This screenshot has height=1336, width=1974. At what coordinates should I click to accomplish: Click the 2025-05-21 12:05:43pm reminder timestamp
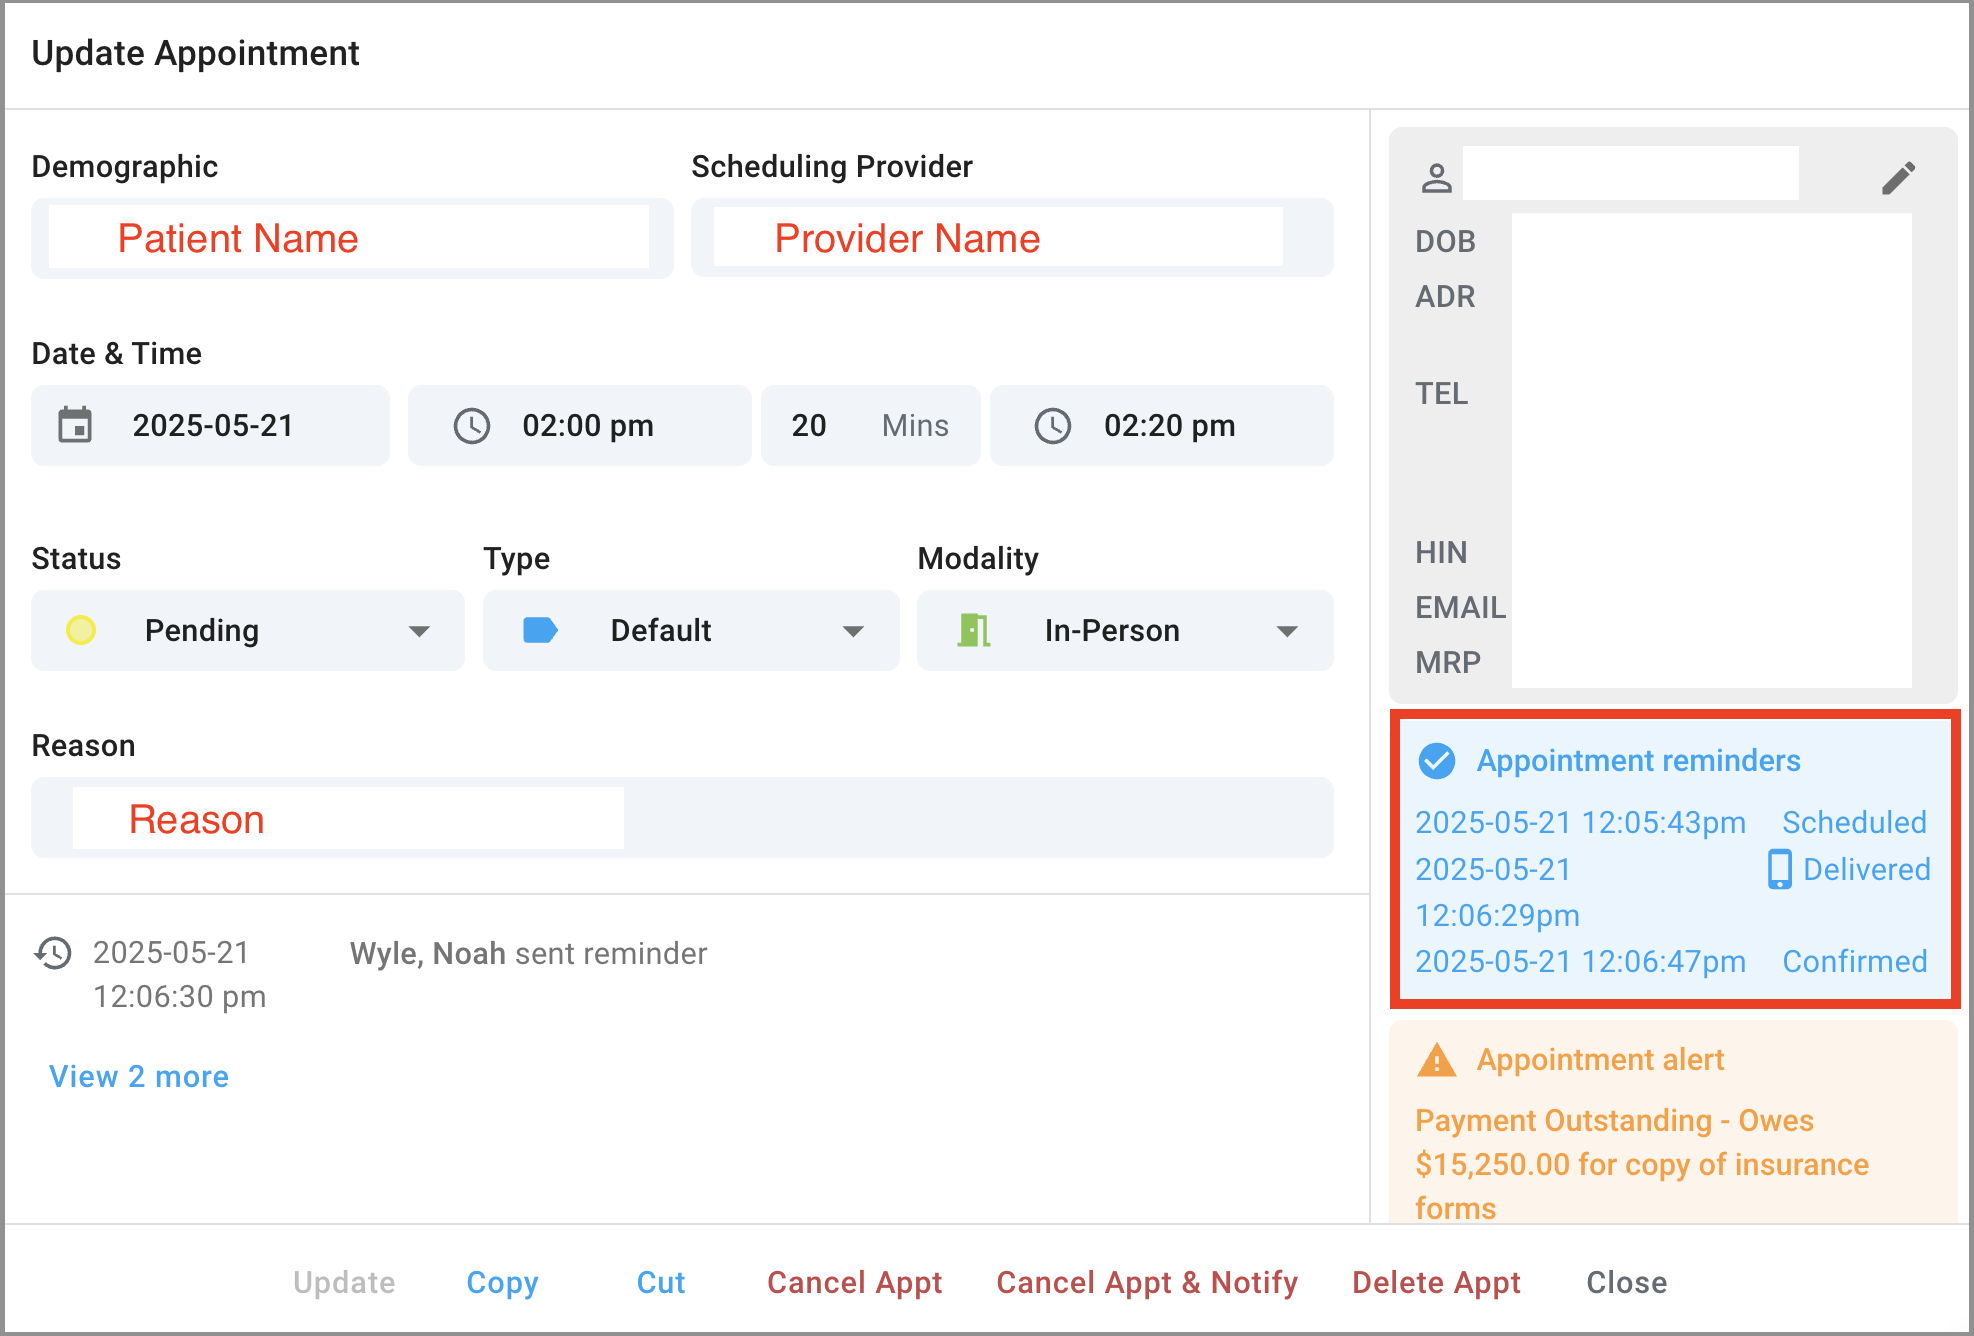point(1580,822)
